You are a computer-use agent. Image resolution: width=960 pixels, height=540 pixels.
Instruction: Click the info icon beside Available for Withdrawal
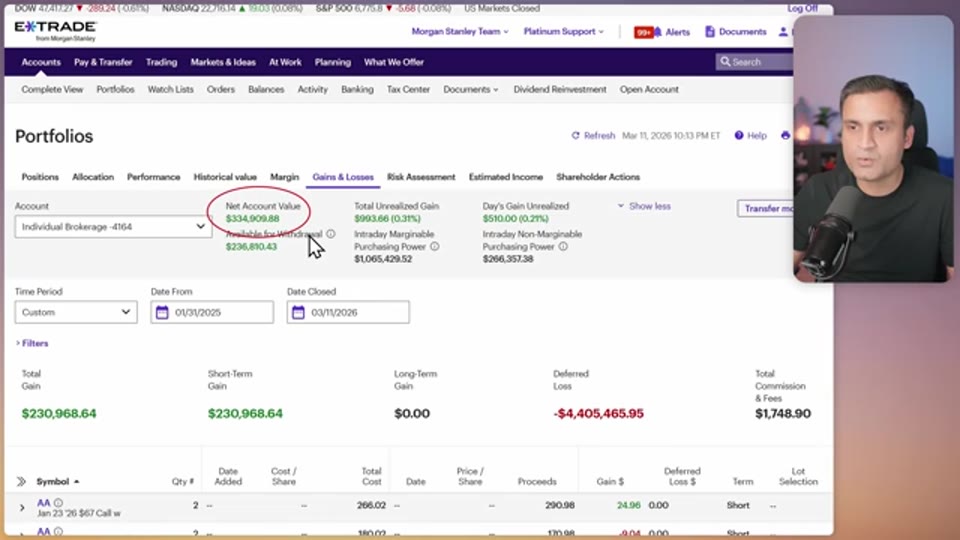pos(331,234)
